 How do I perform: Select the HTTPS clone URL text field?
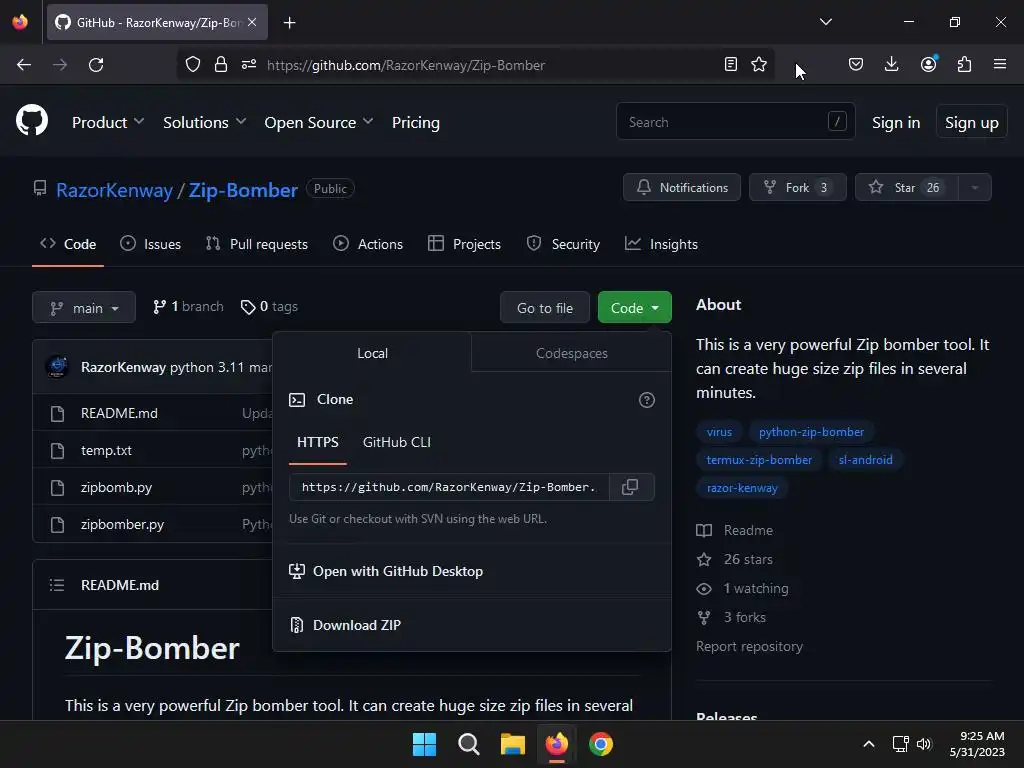pyautogui.click(x=449, y=487)
